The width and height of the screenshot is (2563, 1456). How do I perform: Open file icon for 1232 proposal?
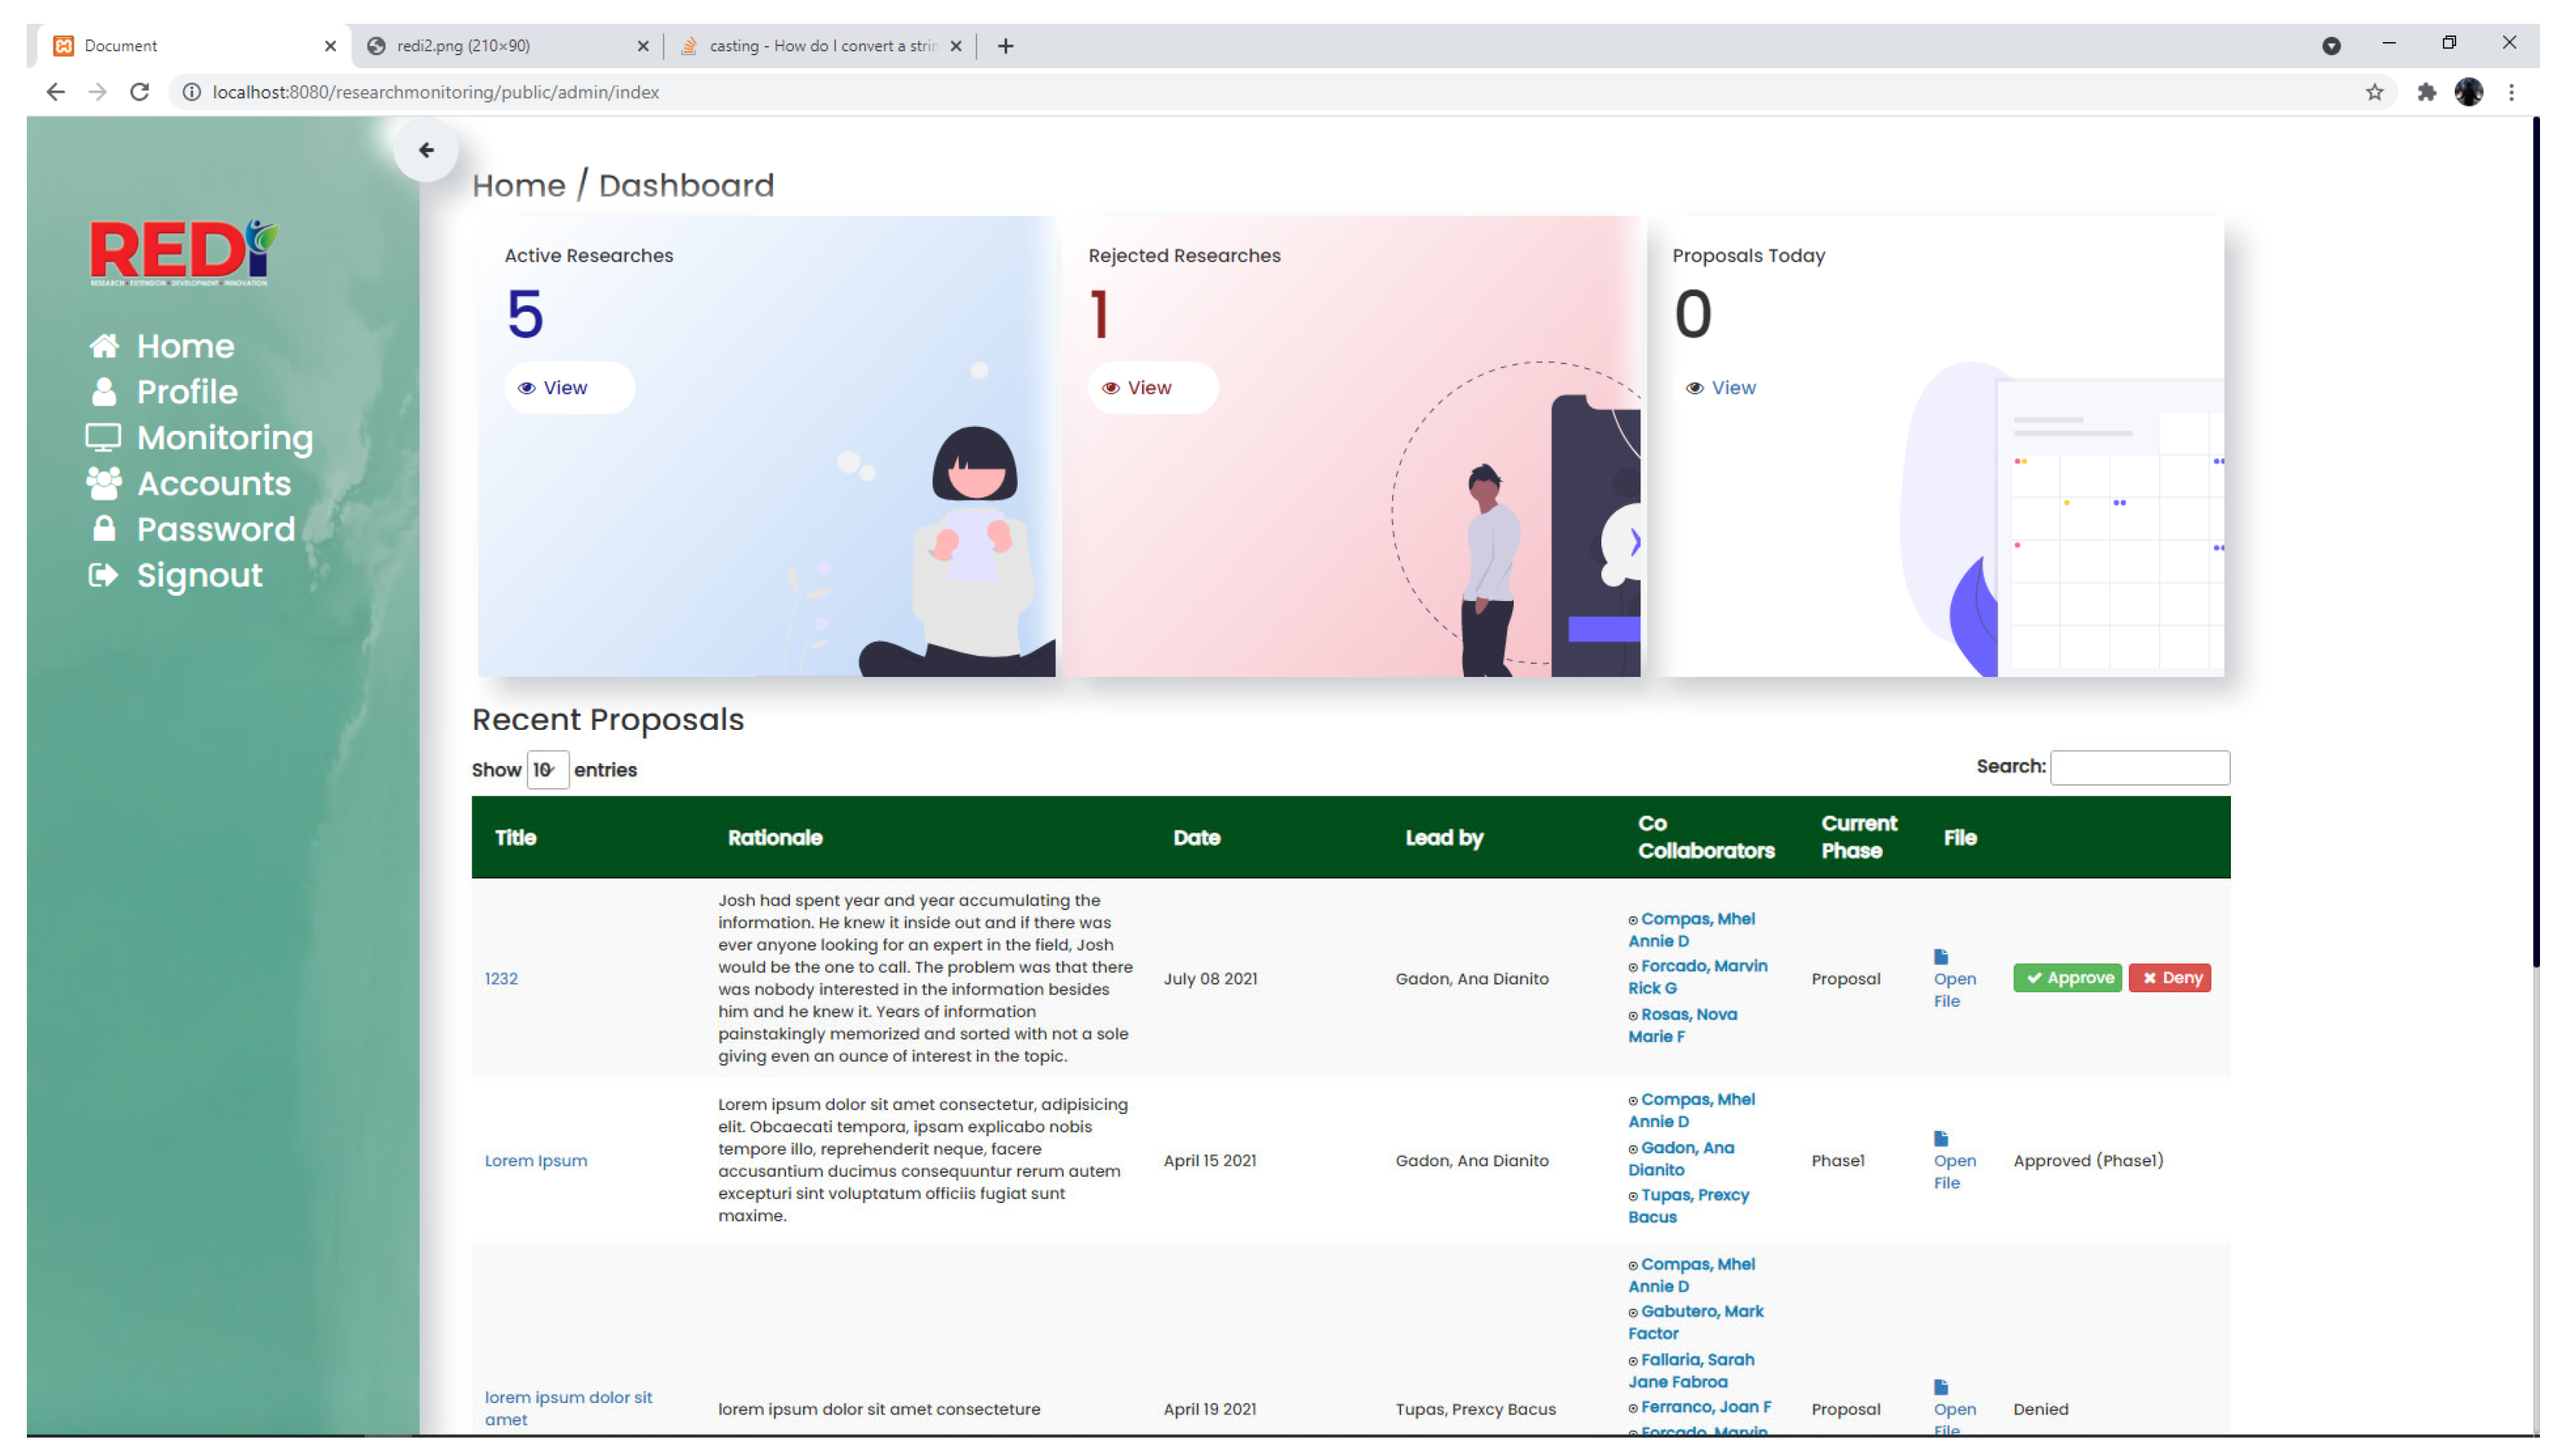[1941, 957]
